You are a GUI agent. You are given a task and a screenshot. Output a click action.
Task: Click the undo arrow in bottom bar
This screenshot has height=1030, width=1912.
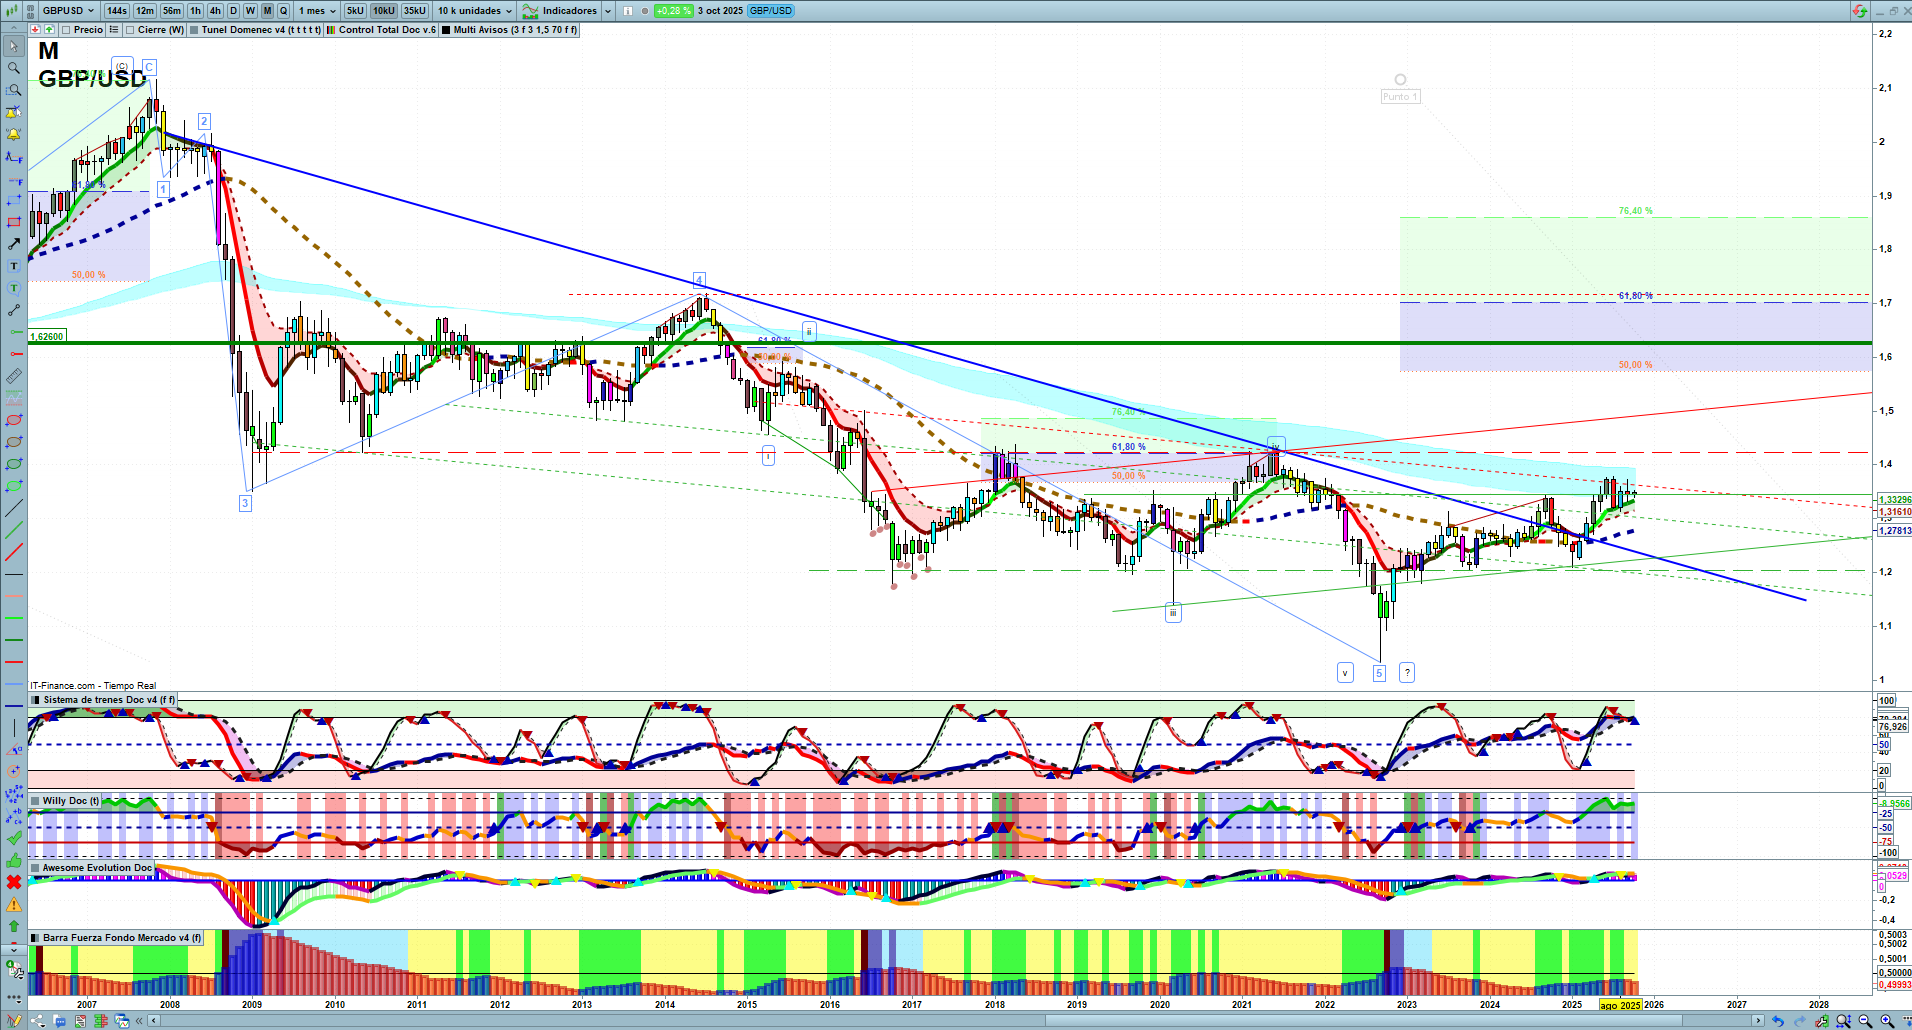pyautogui.click(x=1777, y=1021)
